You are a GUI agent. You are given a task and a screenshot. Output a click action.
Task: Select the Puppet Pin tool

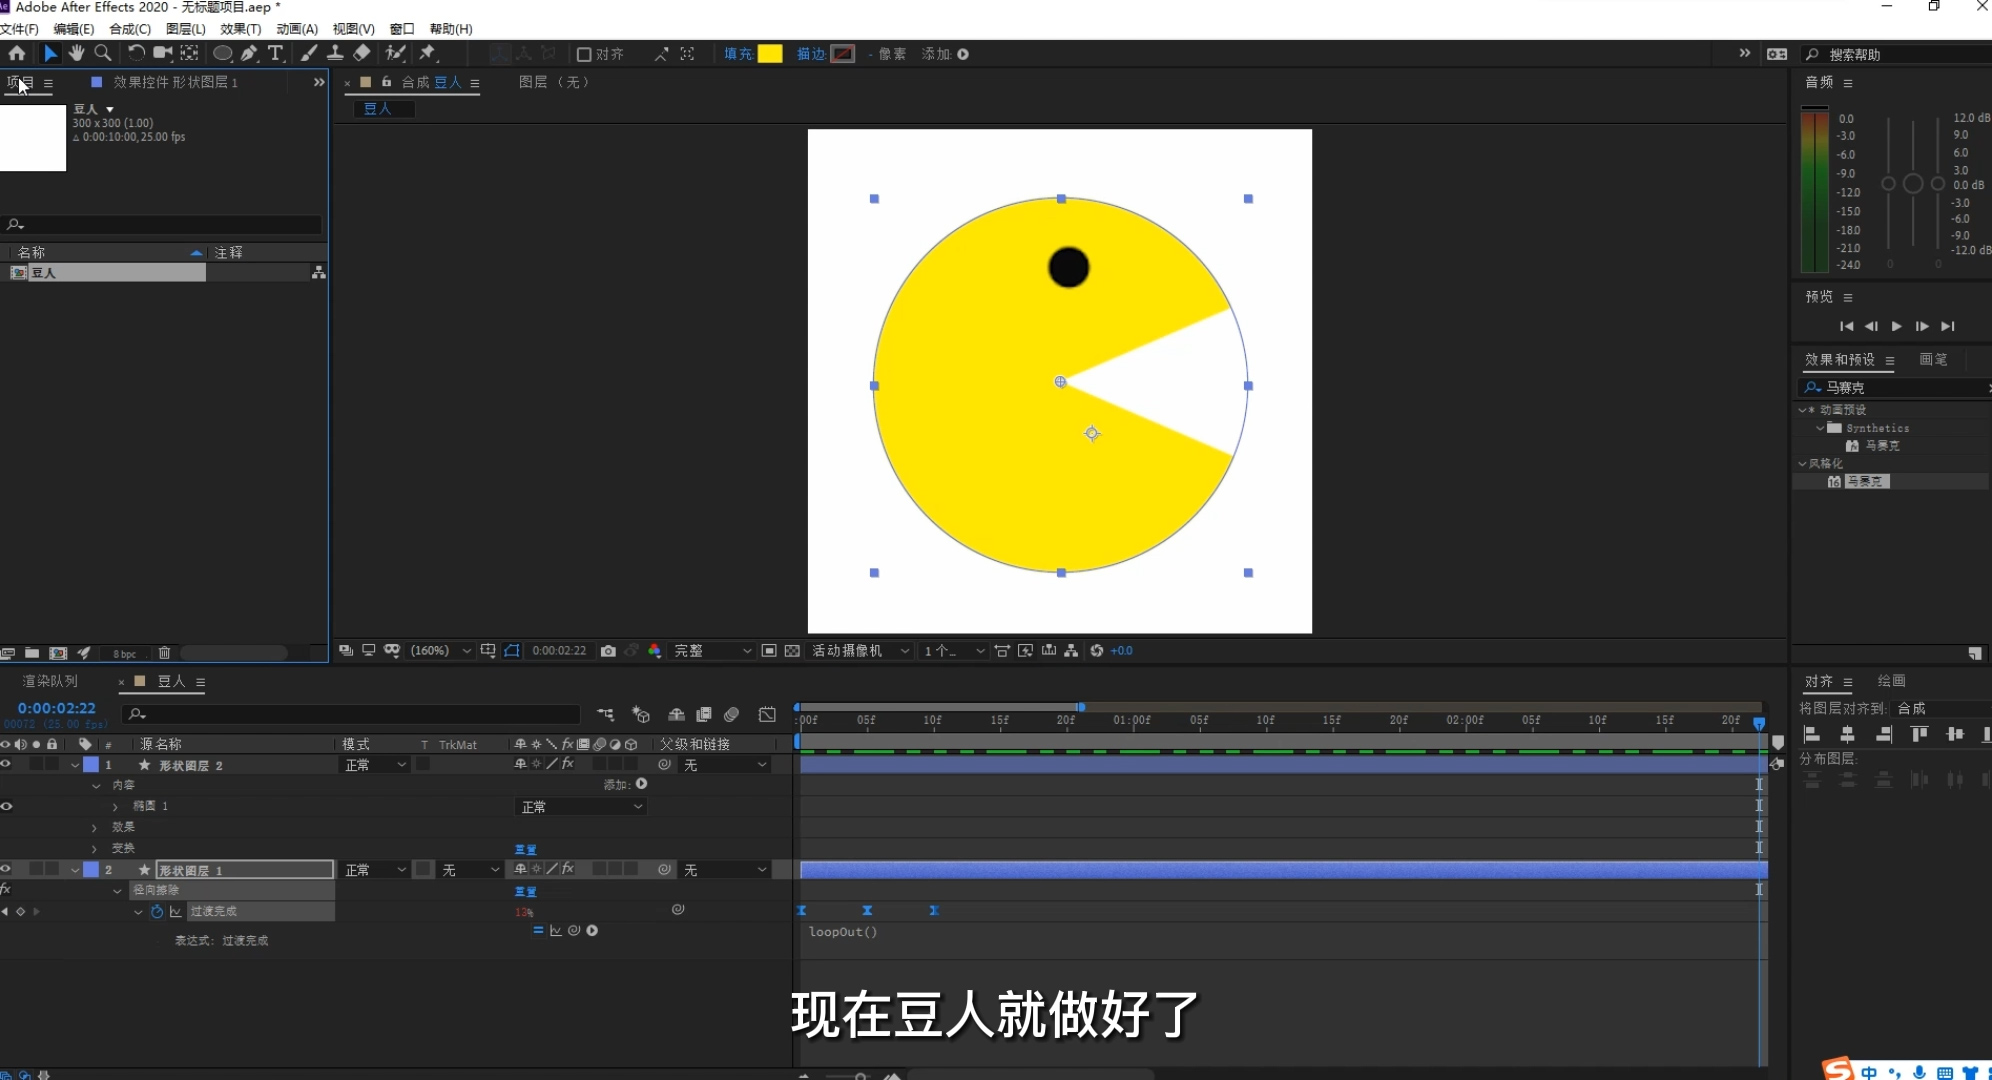(x=428, y=53)
